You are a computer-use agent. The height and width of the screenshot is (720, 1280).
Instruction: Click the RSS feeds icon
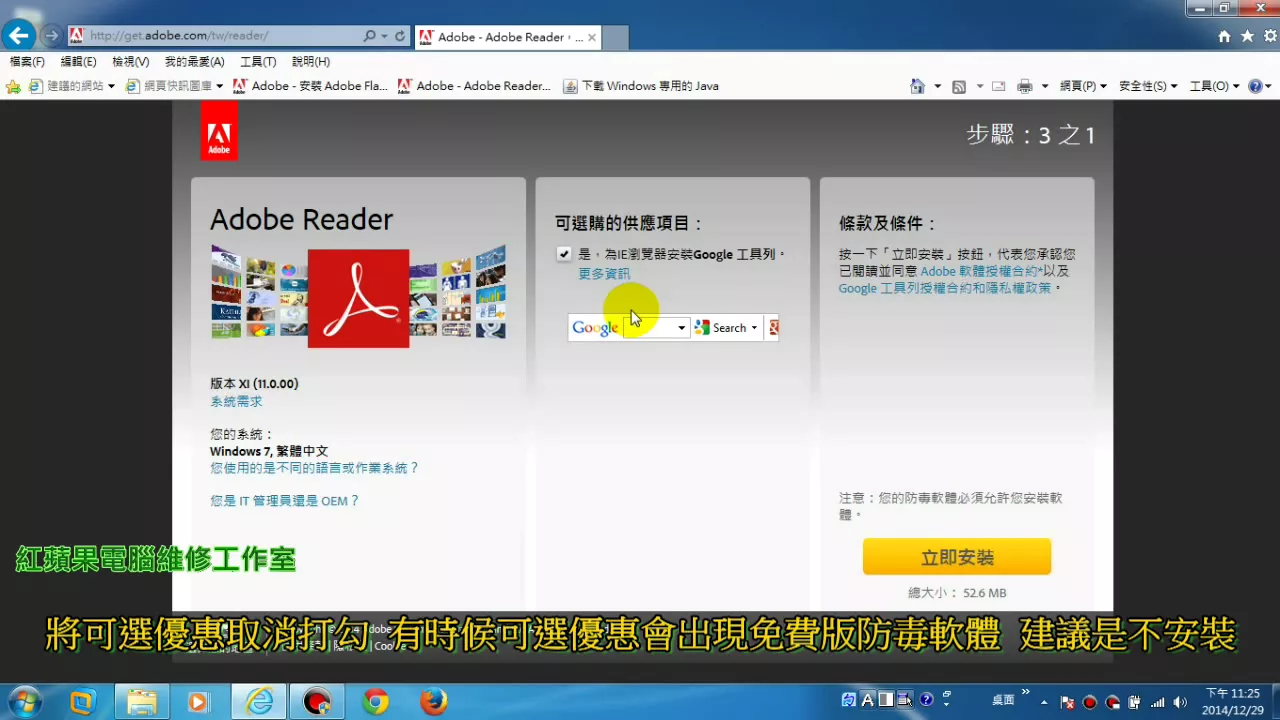[959, 86]
